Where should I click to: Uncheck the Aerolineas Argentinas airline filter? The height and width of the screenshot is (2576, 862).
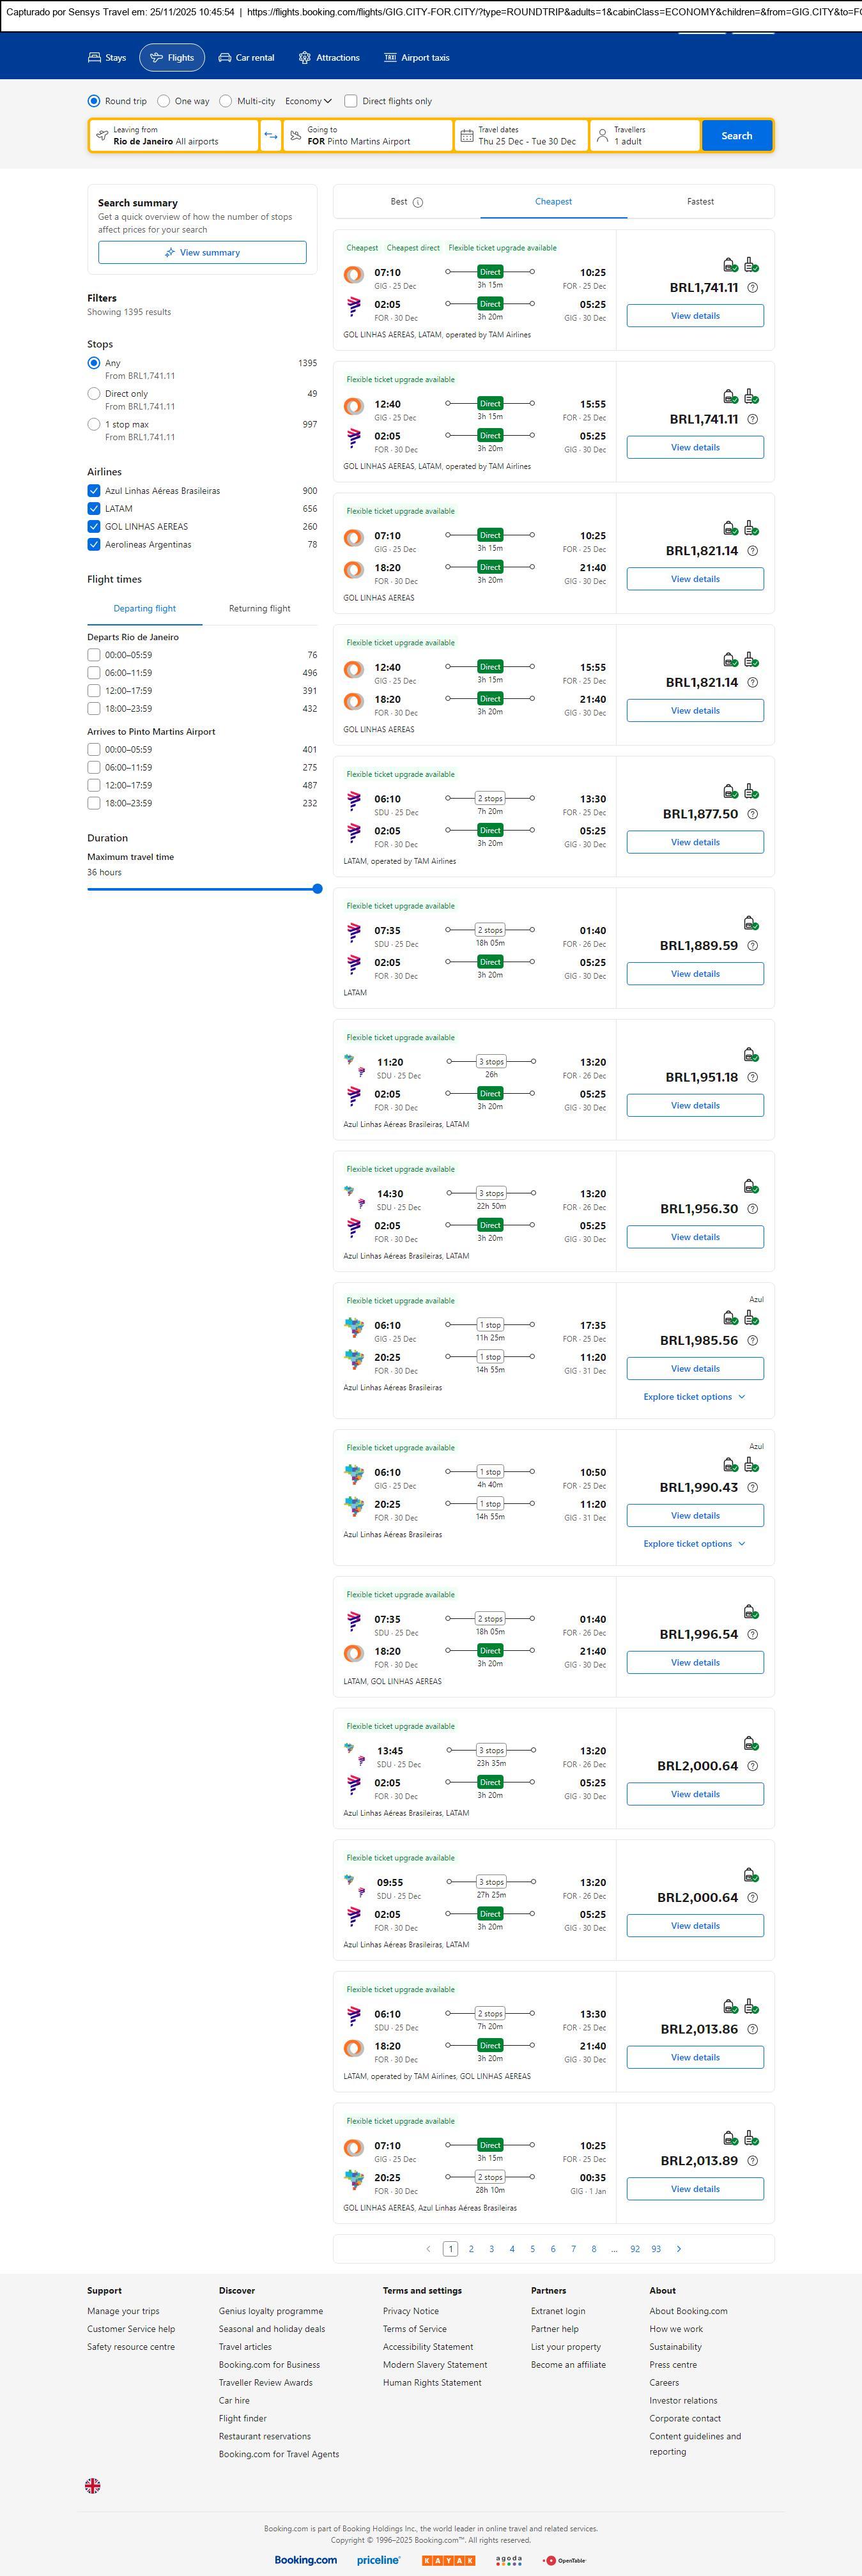[x=94, y=545]
